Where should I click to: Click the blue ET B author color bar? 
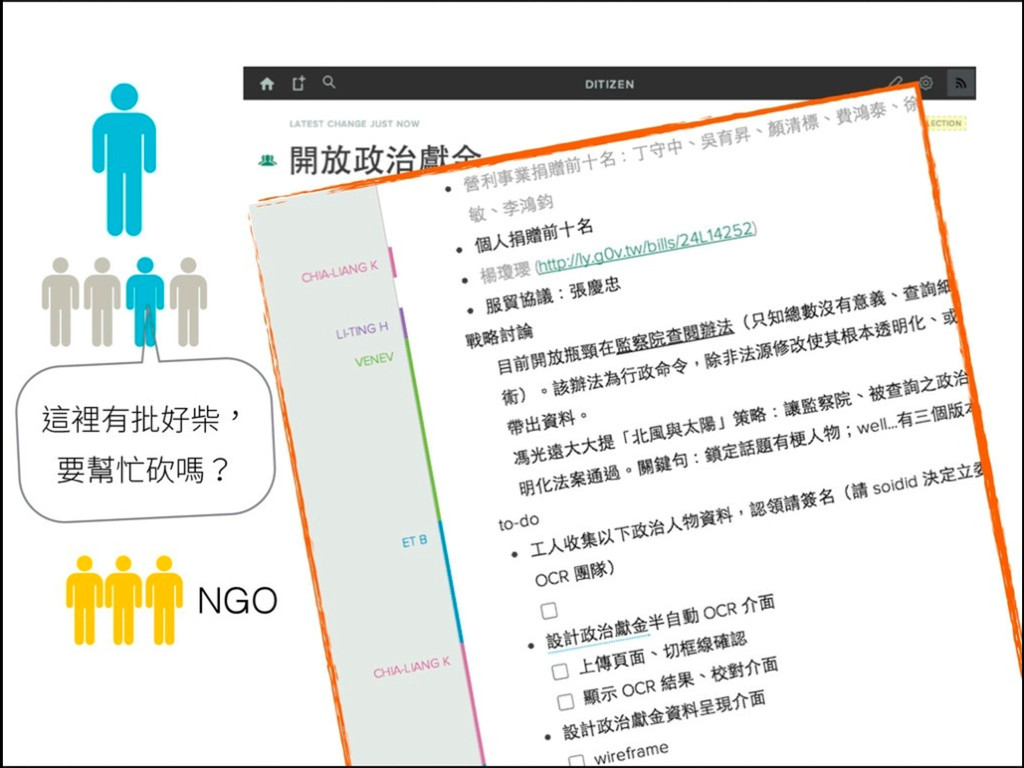click(451, 581)
